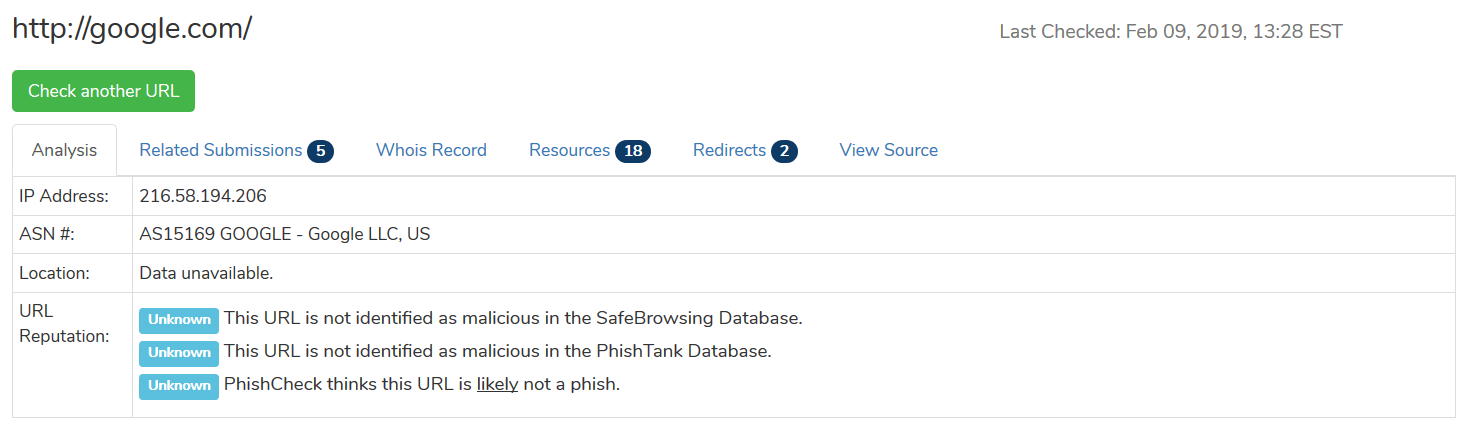
Task: Click the green Check another URL button
Action: tap(103, 91)
